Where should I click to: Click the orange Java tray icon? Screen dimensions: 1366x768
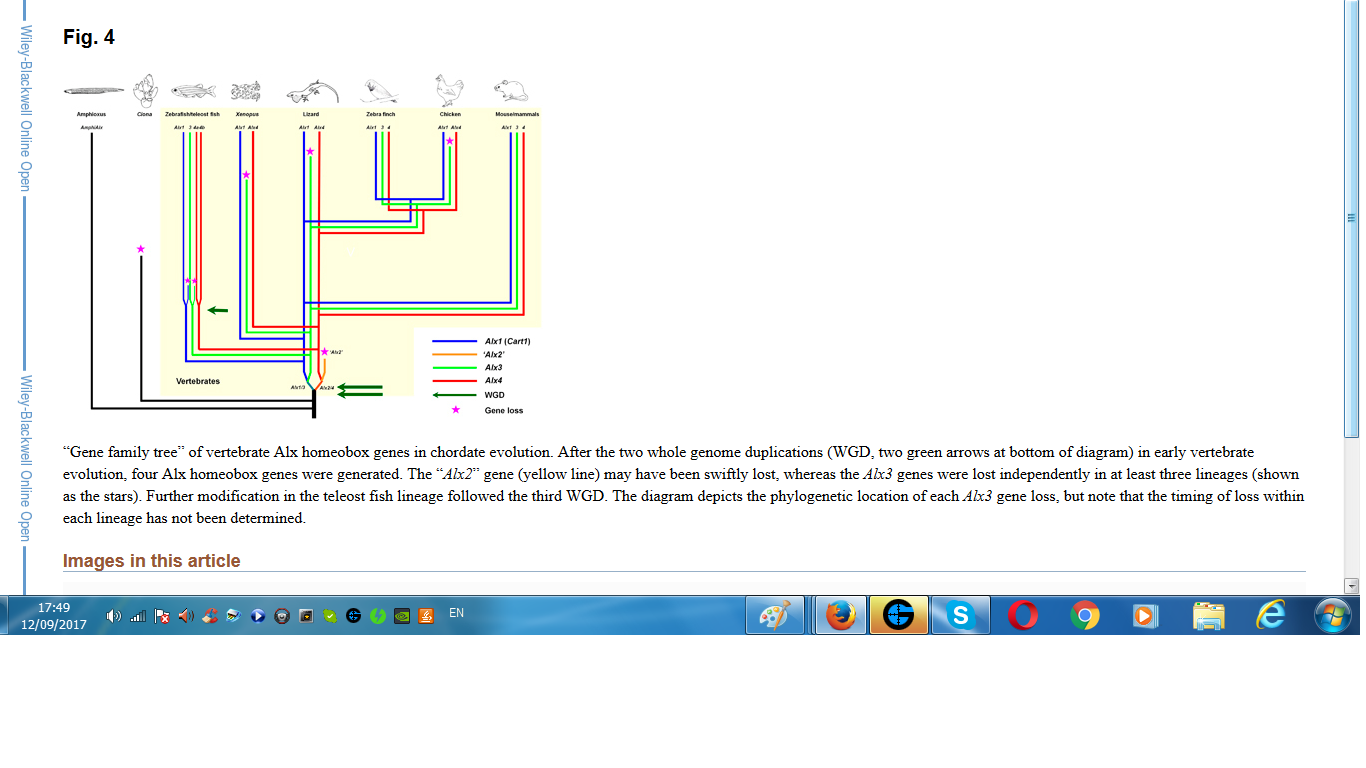(426, 616)
